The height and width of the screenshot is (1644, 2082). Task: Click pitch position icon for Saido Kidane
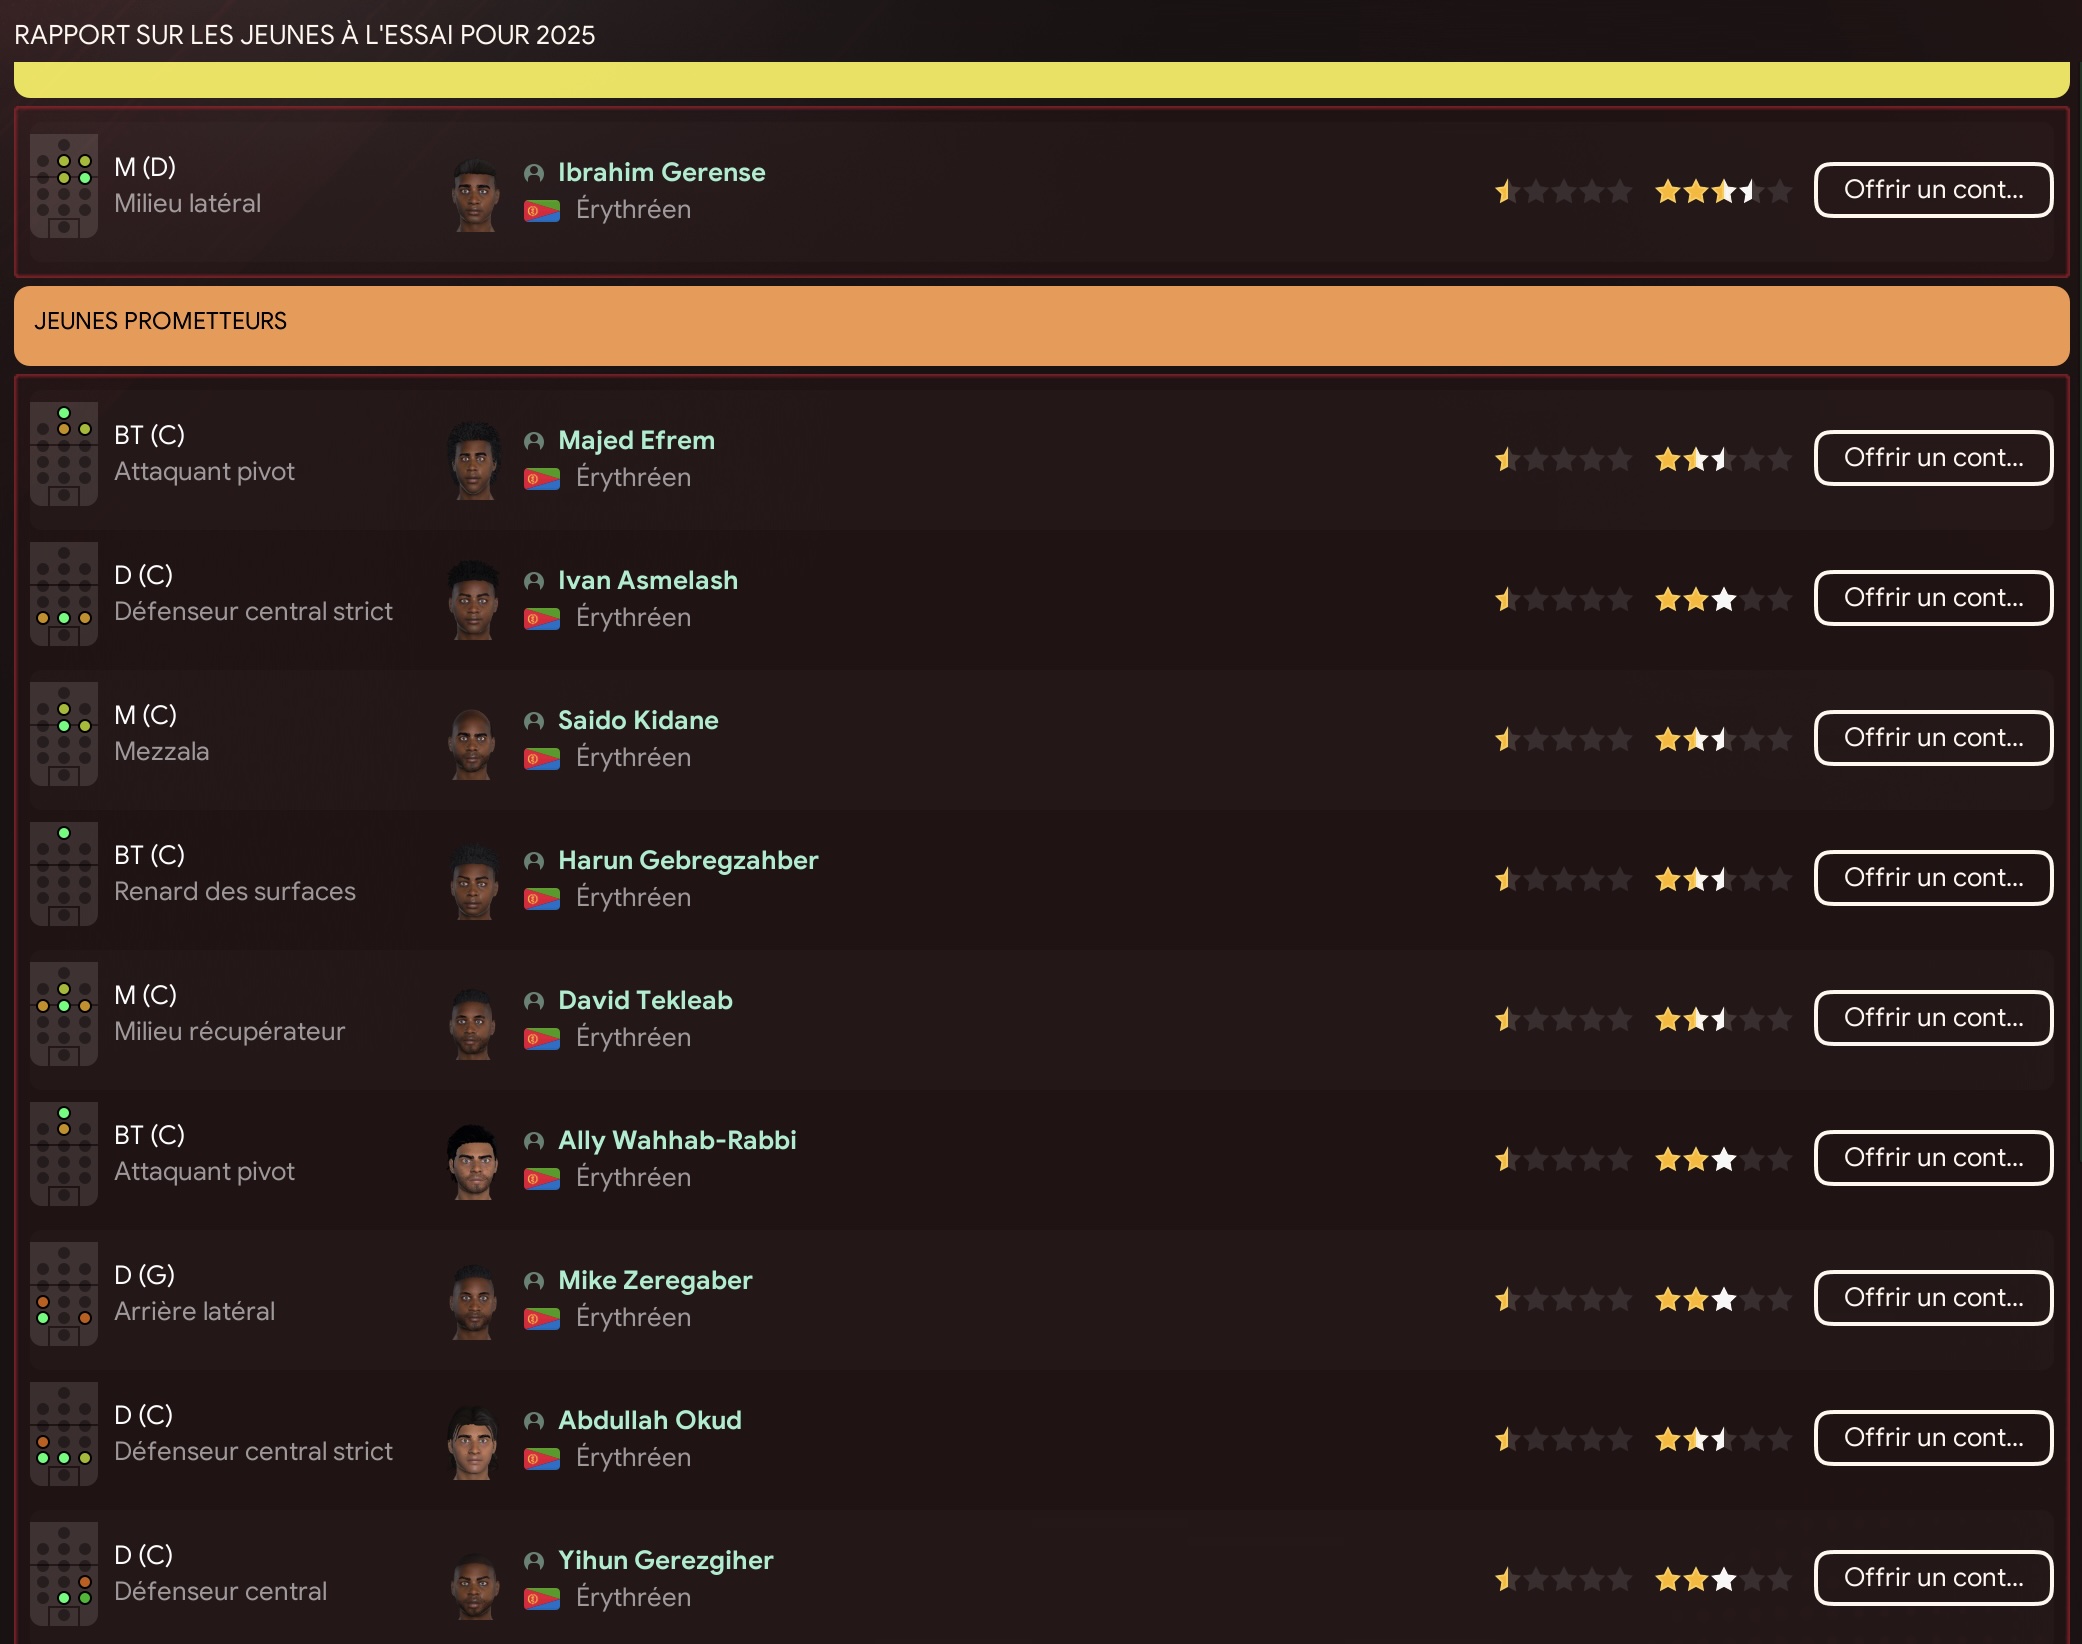point(64,734)
